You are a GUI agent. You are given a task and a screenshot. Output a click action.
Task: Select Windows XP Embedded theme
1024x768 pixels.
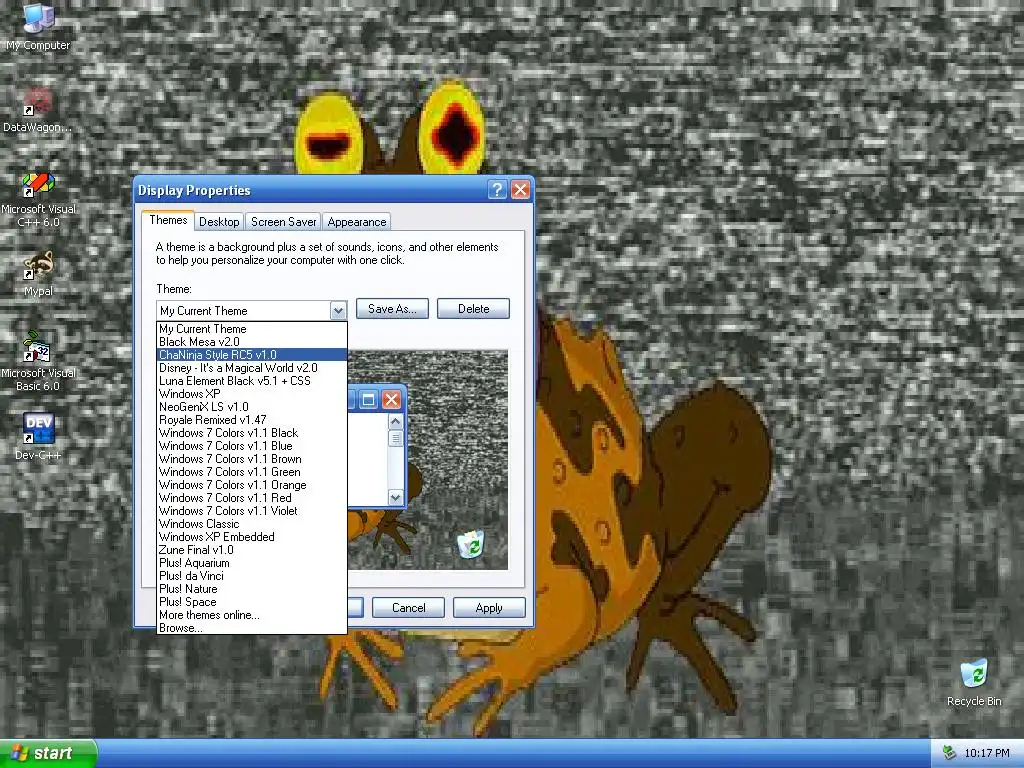click(251, 537)
